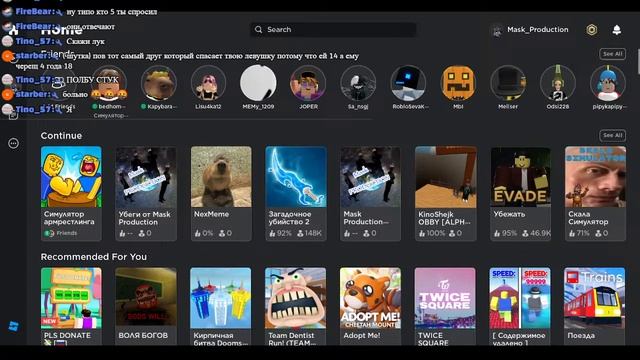Viewport: 640px width, 360px height.
Task: Open friend MEMy_1209's avatar
Action: tap(258, 83)
